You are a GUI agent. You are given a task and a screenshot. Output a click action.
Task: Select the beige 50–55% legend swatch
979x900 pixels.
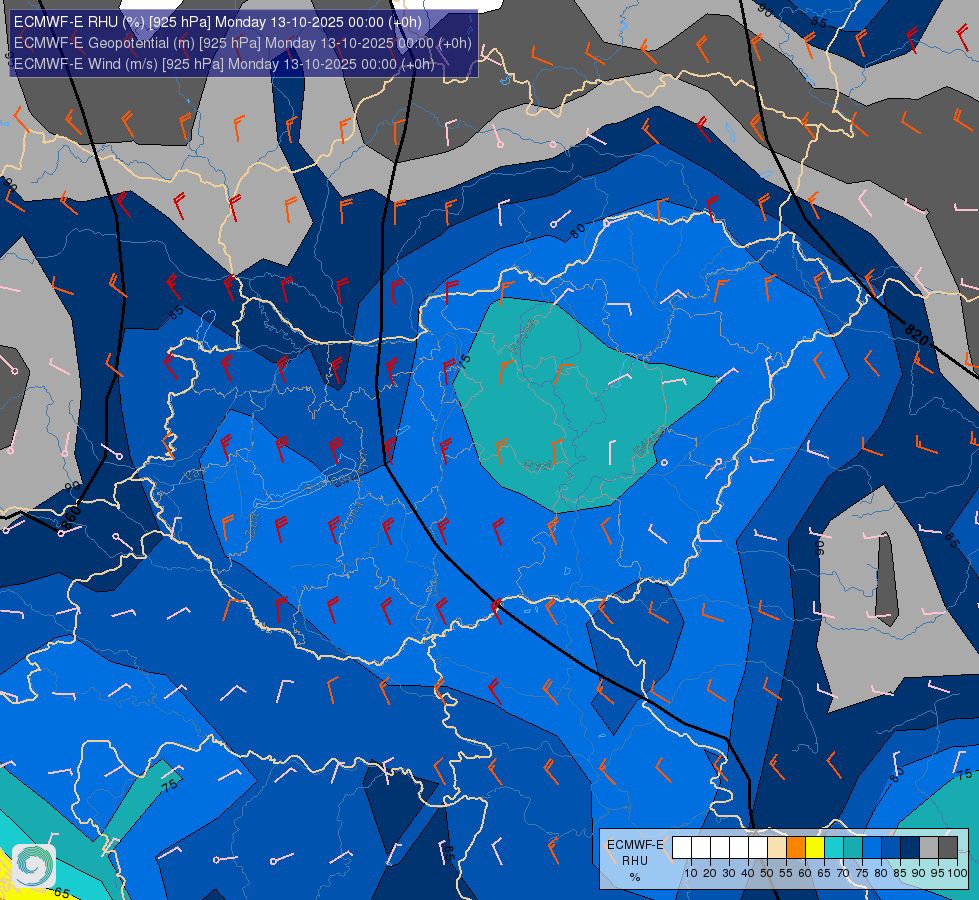[777, 848]
